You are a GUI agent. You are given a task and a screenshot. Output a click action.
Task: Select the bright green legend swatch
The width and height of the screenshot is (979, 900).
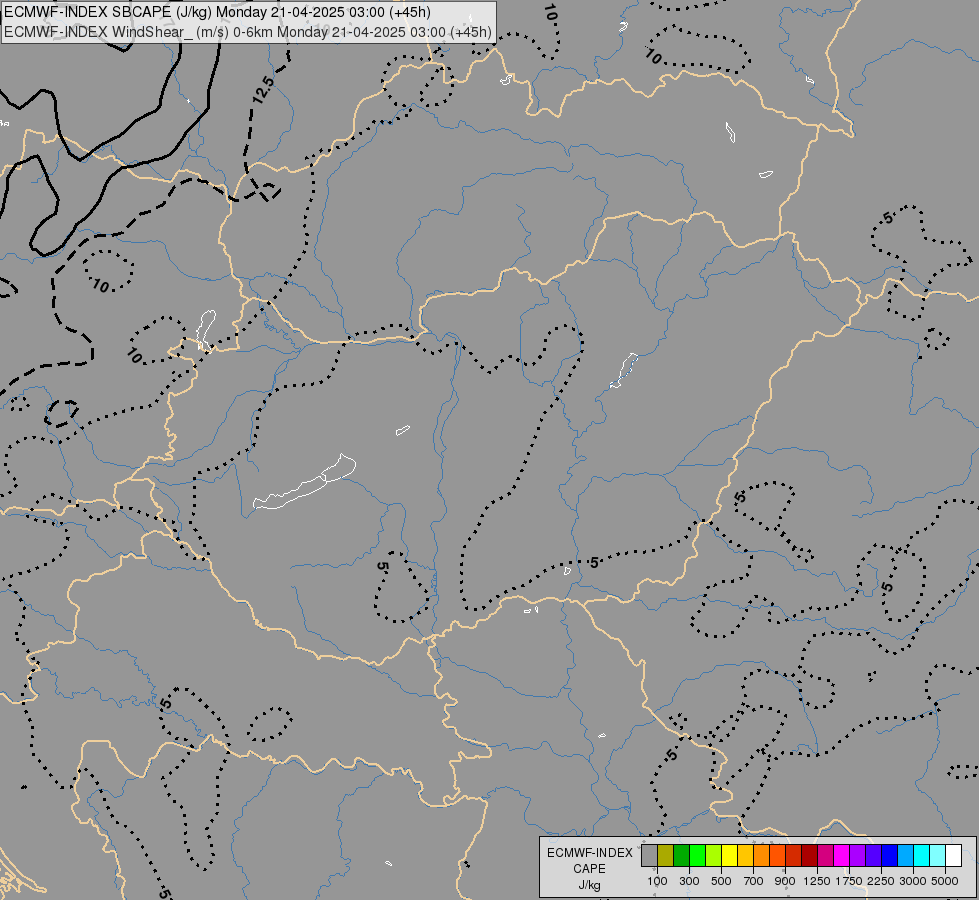697,855
